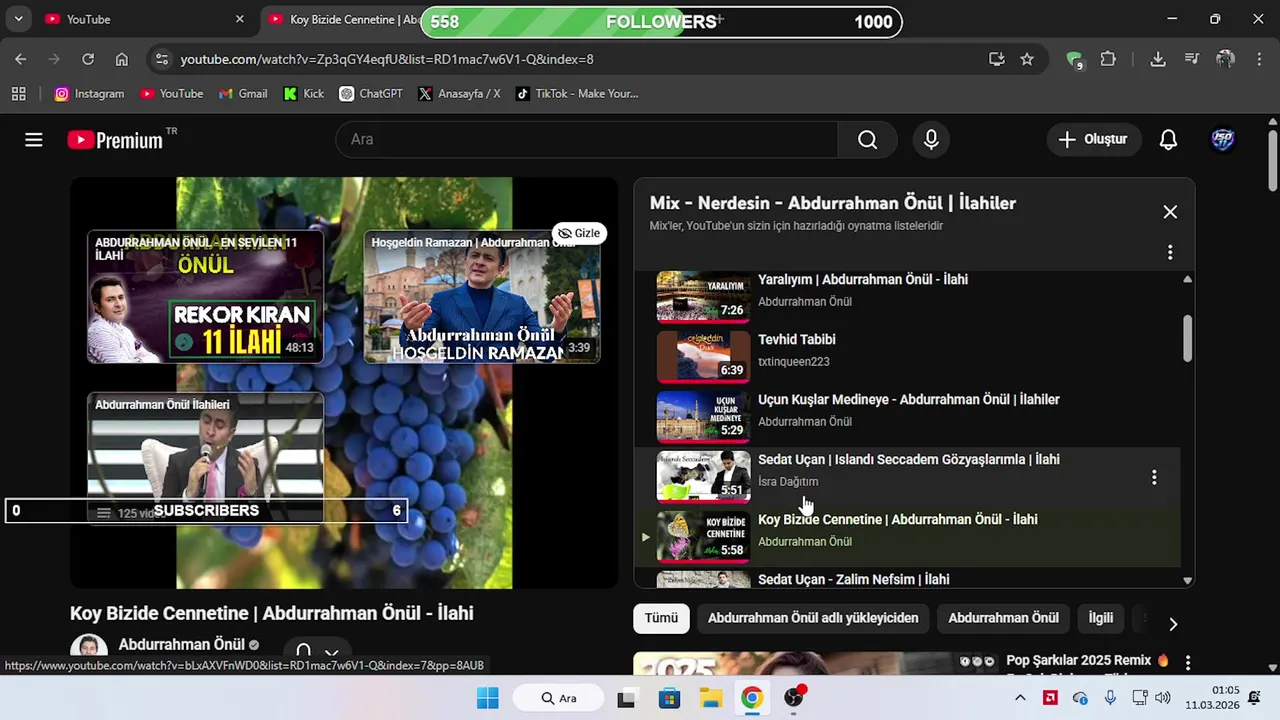
Task: Open the Instagram bookmark
Action: 89,94
